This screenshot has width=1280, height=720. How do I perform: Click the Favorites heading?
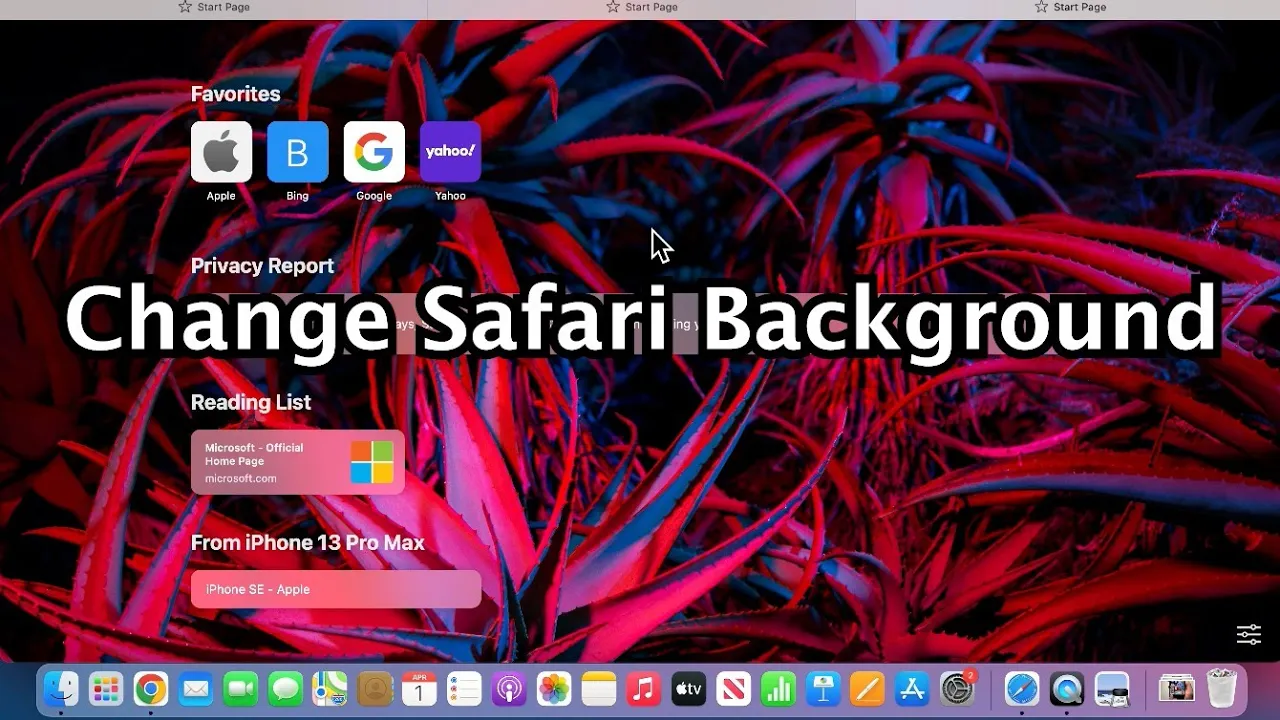pyautogui.click(x=235, y=94)
